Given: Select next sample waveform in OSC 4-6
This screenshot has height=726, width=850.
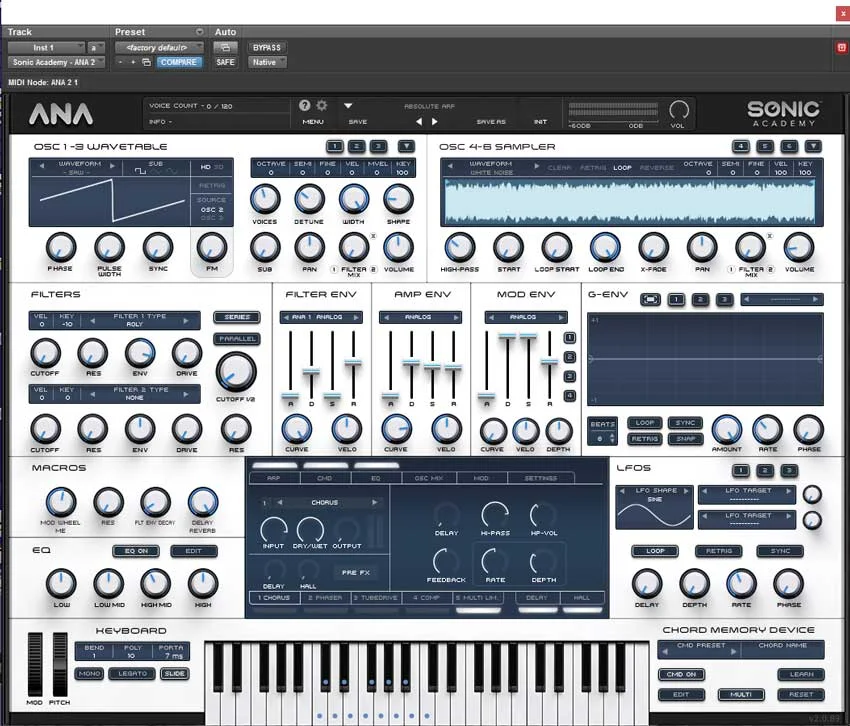Looking at the screenshot, I should coord(537,166).
